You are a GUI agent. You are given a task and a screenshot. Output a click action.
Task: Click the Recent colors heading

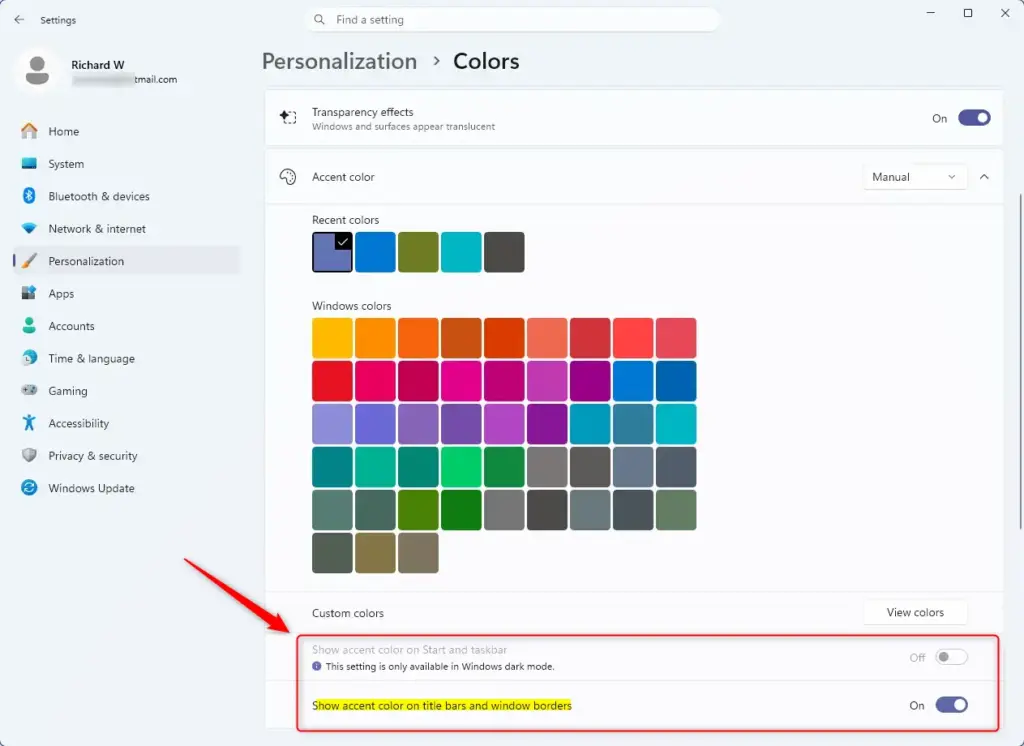(345, 220)
